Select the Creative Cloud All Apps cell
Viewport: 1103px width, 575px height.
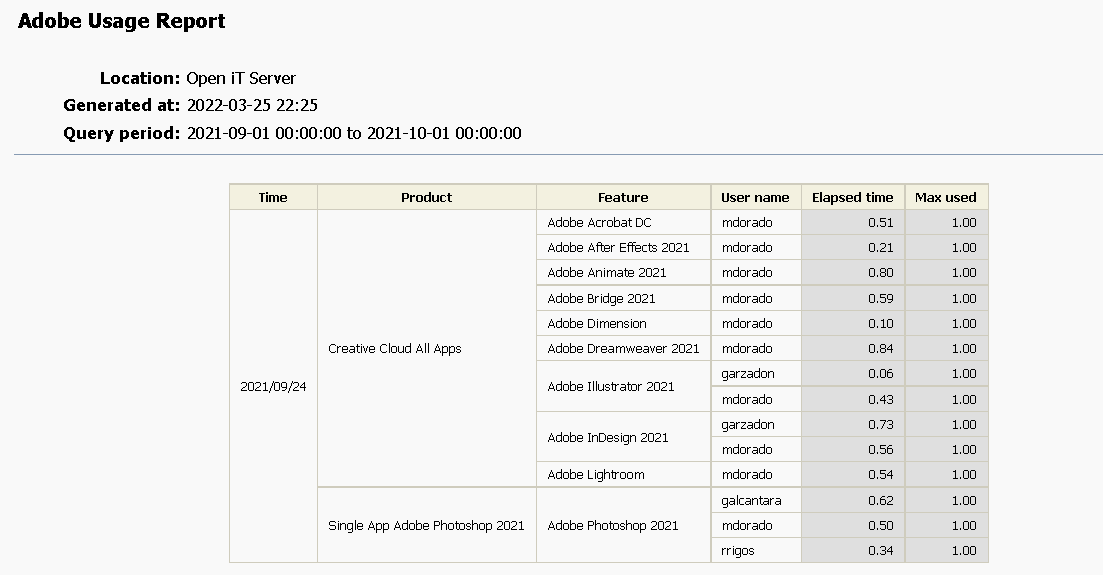click(x=426, y=348)
